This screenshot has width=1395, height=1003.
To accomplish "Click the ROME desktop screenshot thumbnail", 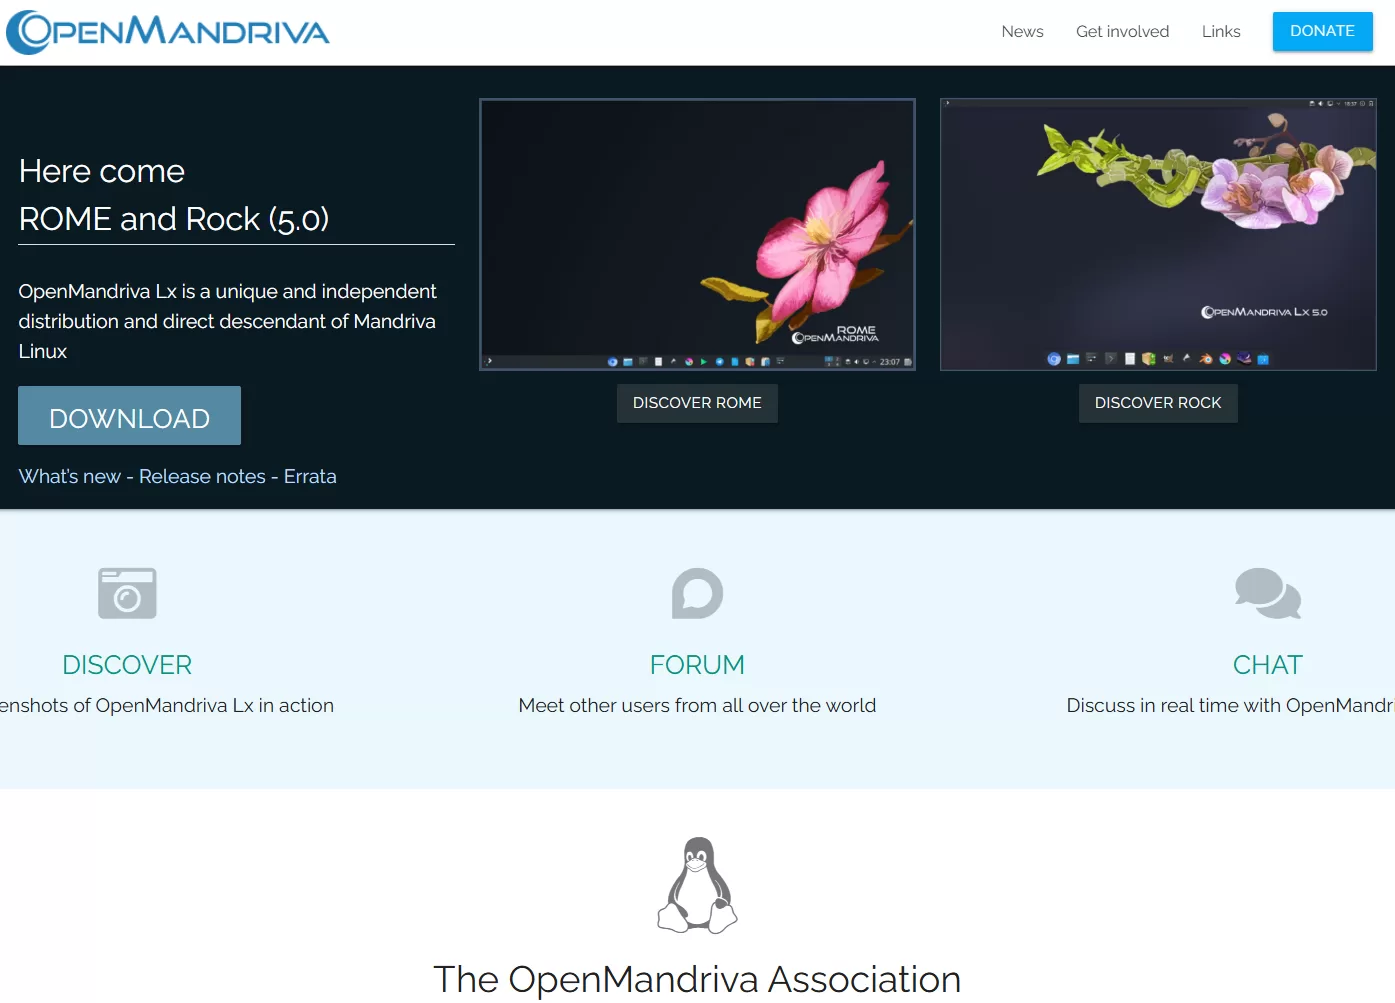I will (x=697, y=235).
